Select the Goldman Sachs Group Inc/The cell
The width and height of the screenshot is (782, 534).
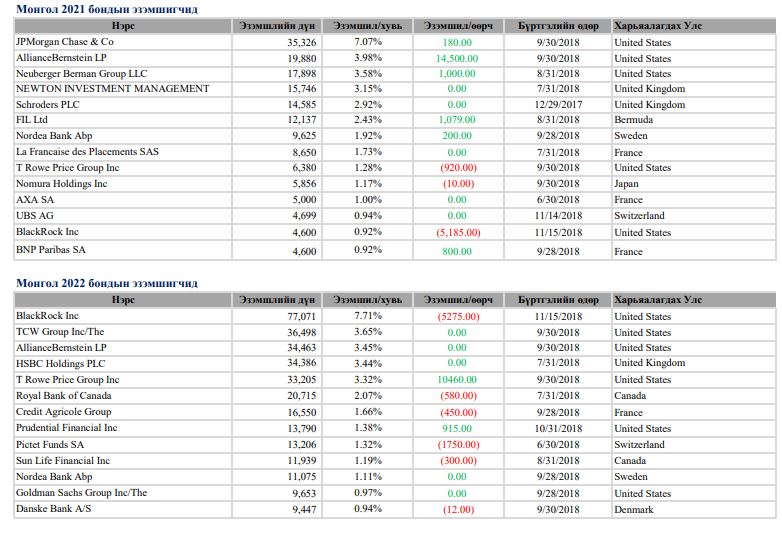pyautogui.click(x=81, y=493)
